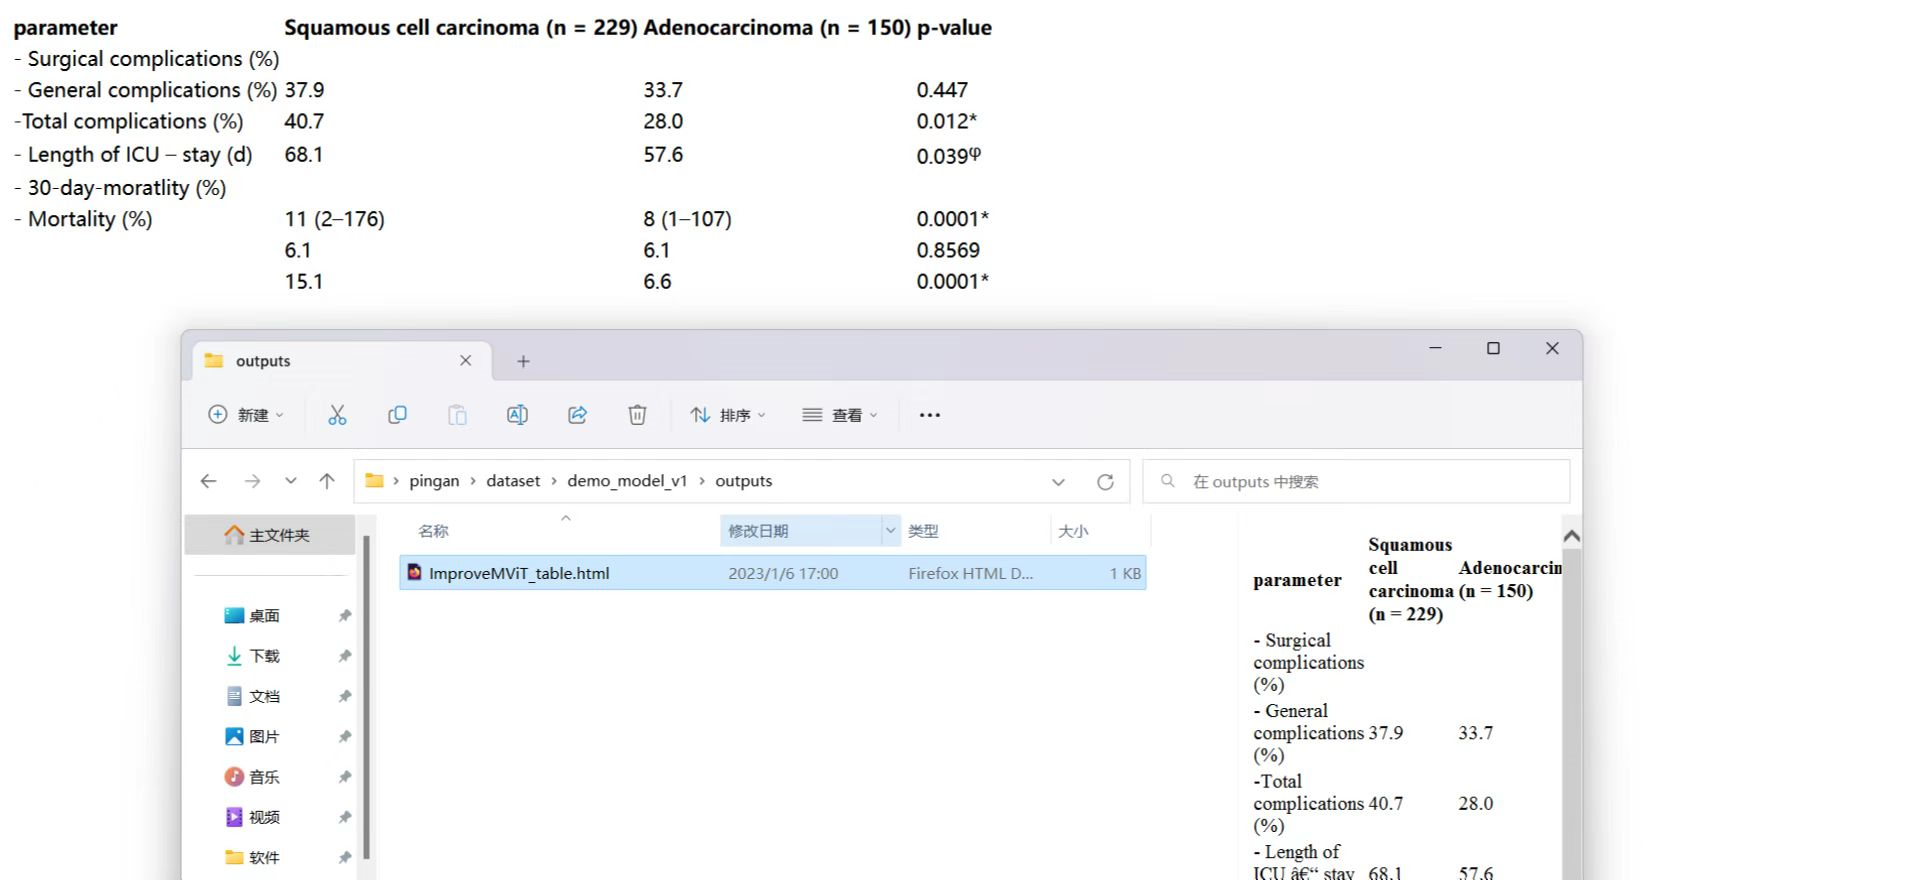Click p-value 0.447 in the background table
This screenshot has height=880, width=1920.
click(942, 90)
